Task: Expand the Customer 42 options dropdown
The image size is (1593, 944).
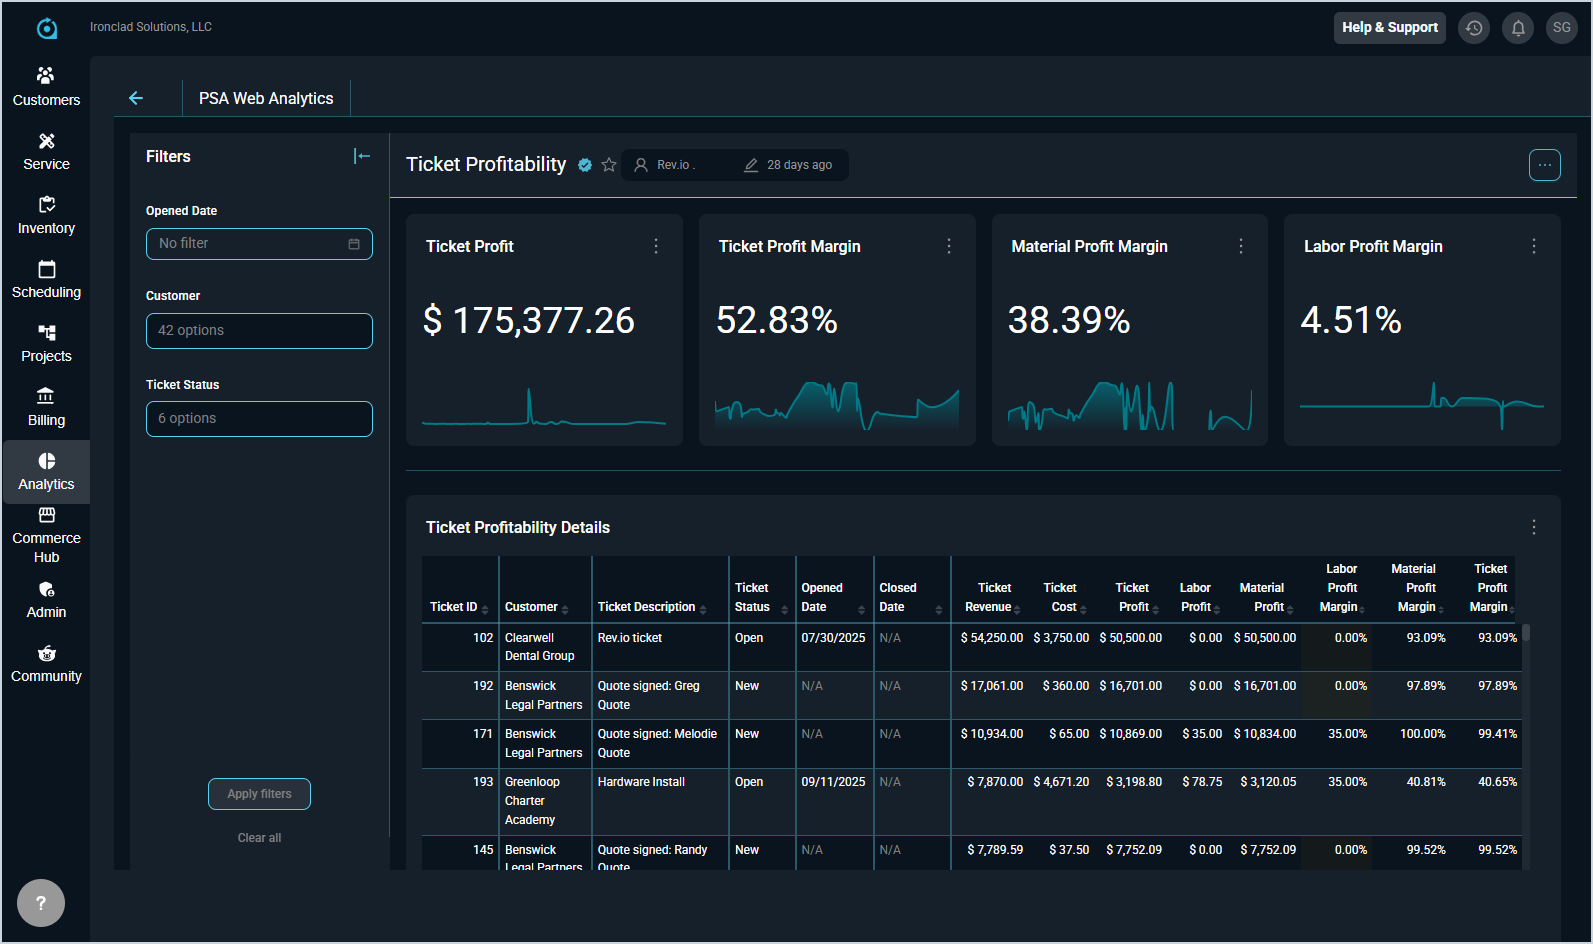Action: point(259,331)
